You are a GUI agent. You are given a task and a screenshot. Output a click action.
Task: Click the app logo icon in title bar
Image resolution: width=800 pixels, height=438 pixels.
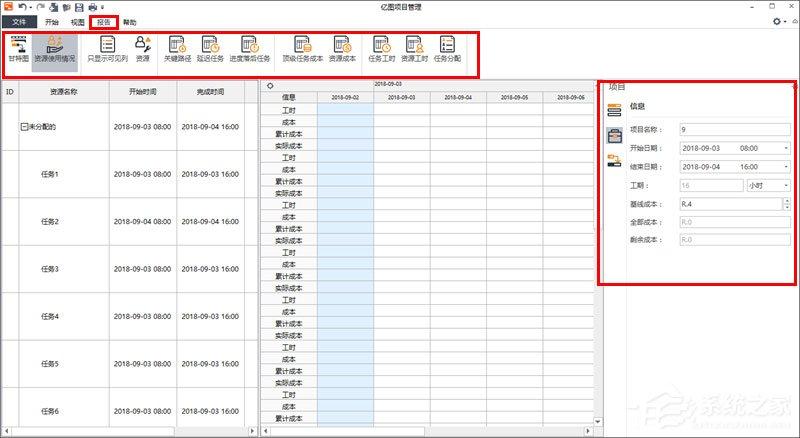(8, 7)
